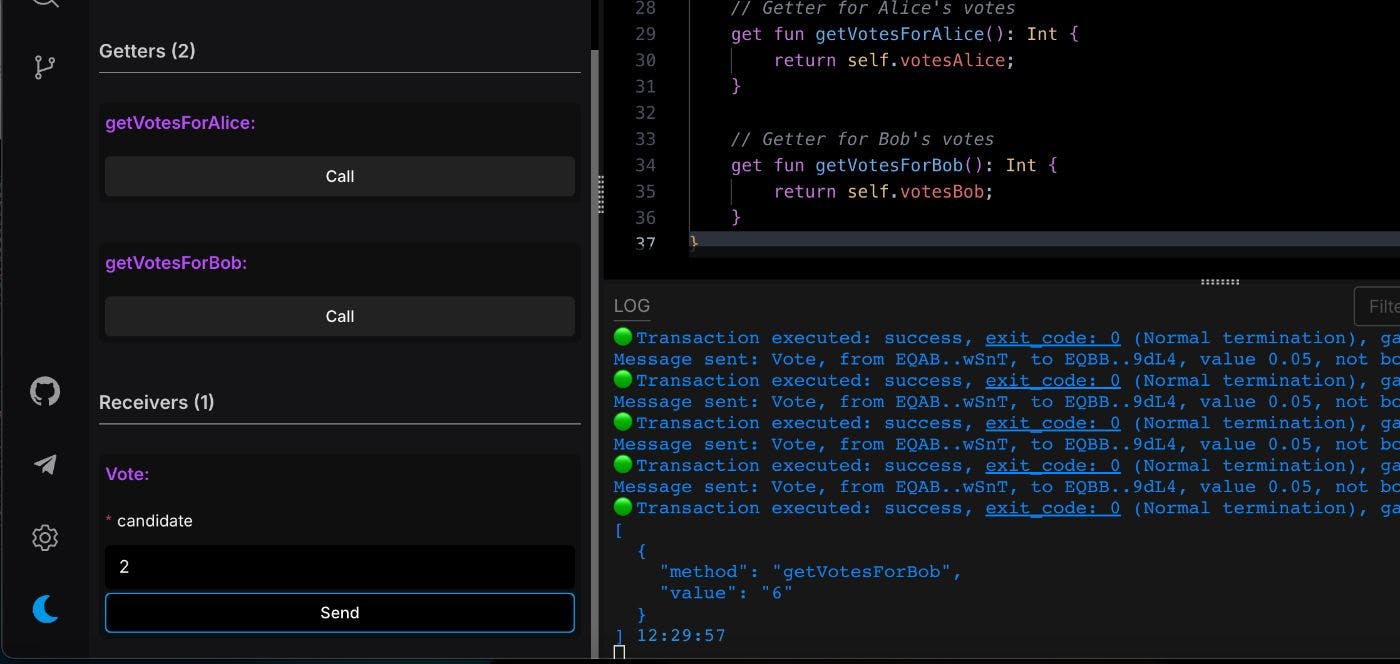This screenshot has height=664, width=1400.
Task: Toggle dark mode with the moon icon
Action: 45,609
